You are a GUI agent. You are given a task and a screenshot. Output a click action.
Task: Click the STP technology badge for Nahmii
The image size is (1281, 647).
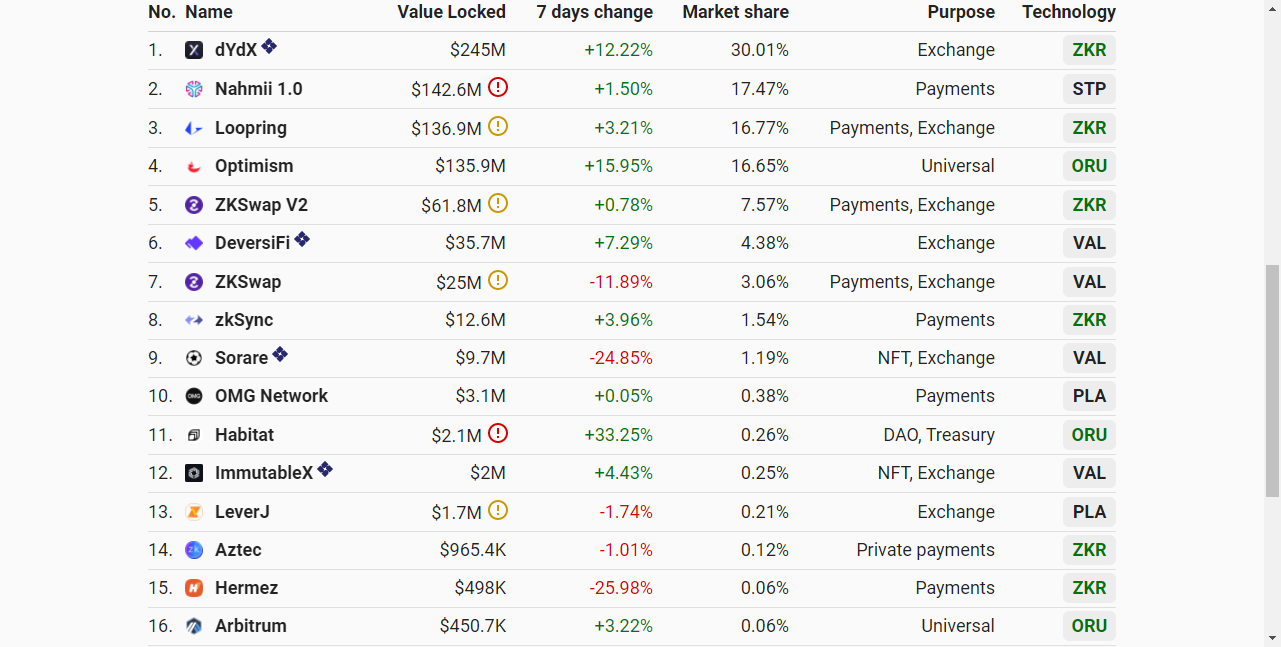click(x=1089, y=89)
